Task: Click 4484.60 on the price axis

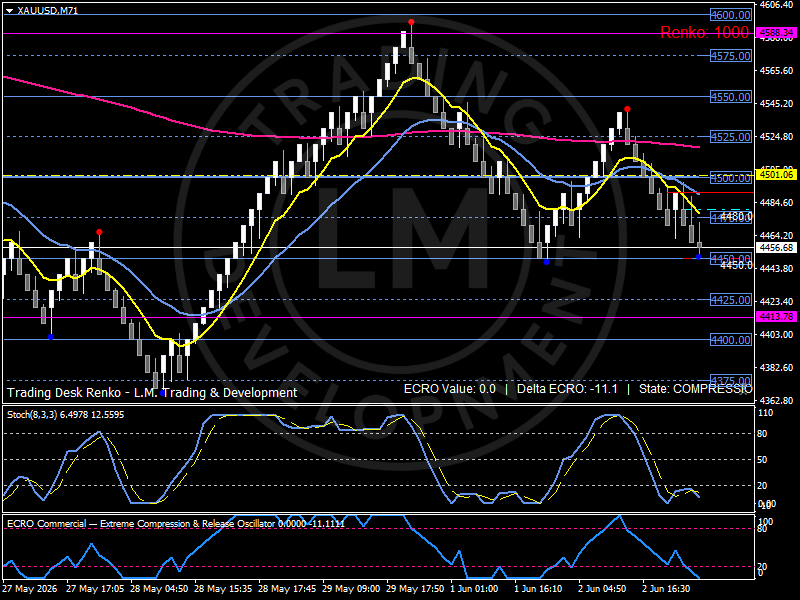Action: pyautogui.click(x=777, y=203)
